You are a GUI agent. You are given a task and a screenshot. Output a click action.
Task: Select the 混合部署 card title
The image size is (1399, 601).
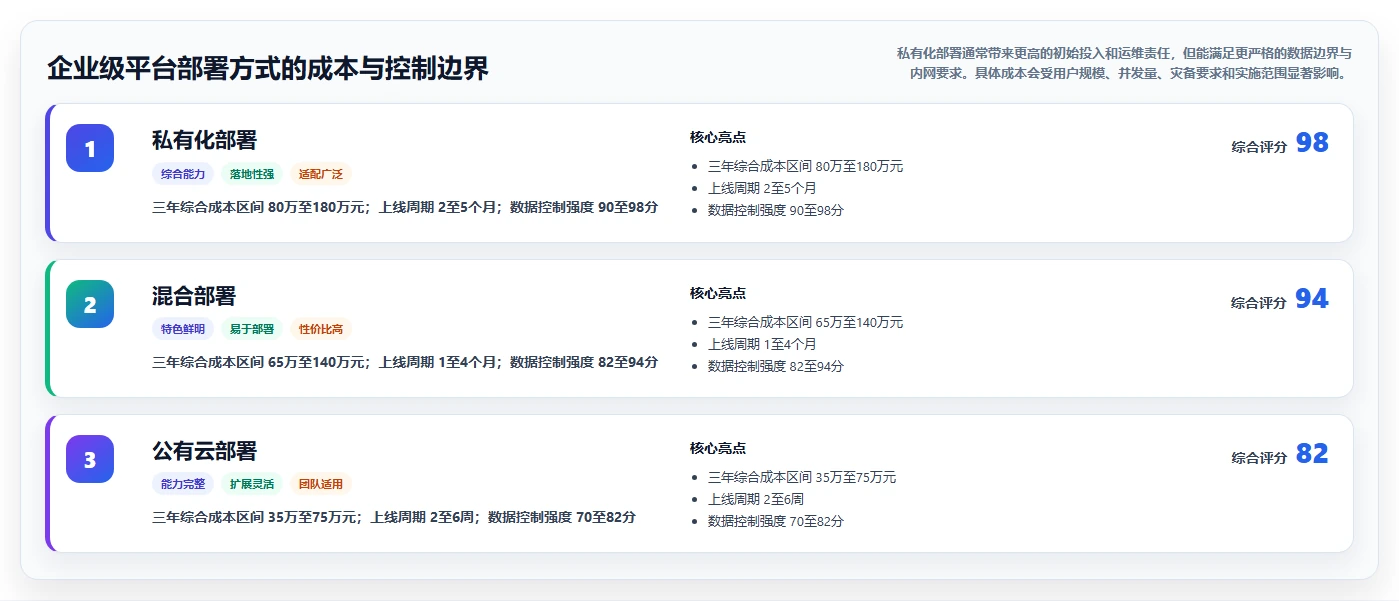[x=194, y=296]
